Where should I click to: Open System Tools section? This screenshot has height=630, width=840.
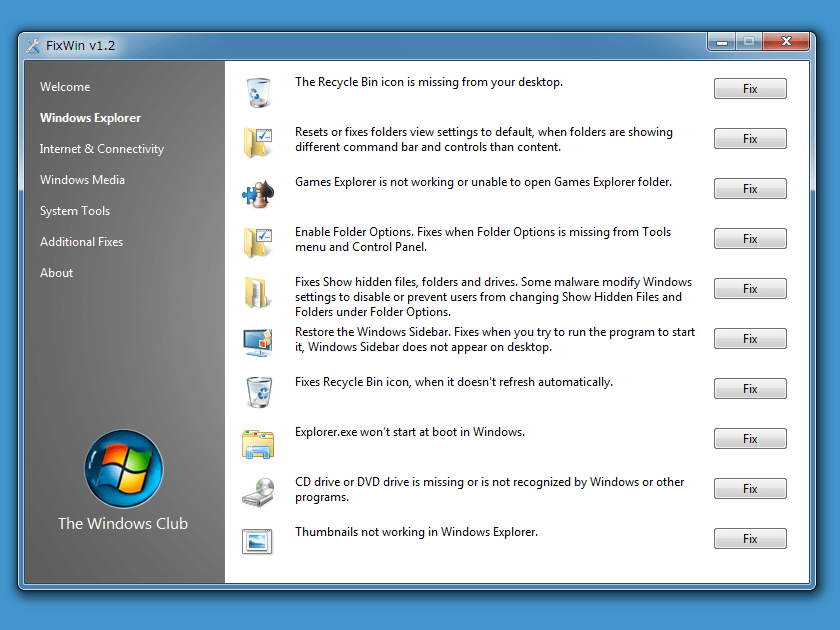click(x=74, y=211)
